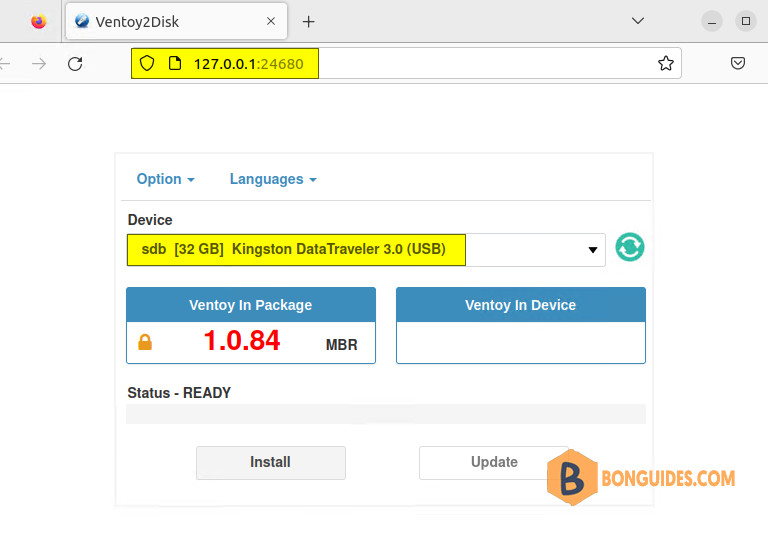The height and width of the screenshot is (538, 768).
Task: Close the Ventoy2Disk tab
Action: tap(271, 21)
